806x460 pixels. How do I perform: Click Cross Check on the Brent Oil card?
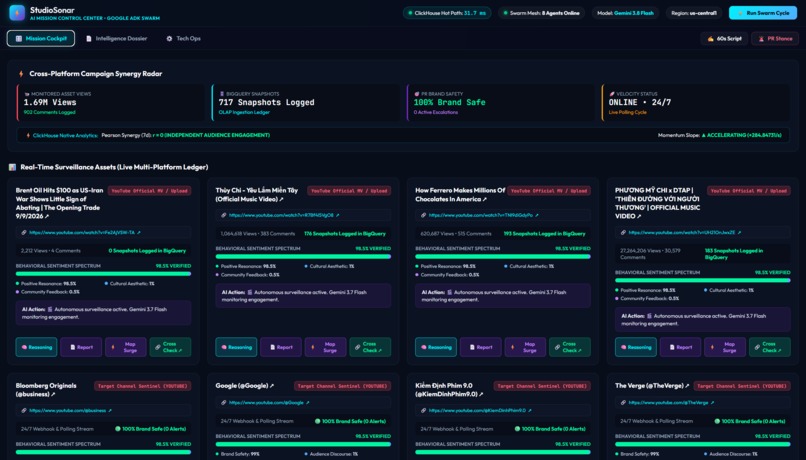coord(170,347)
